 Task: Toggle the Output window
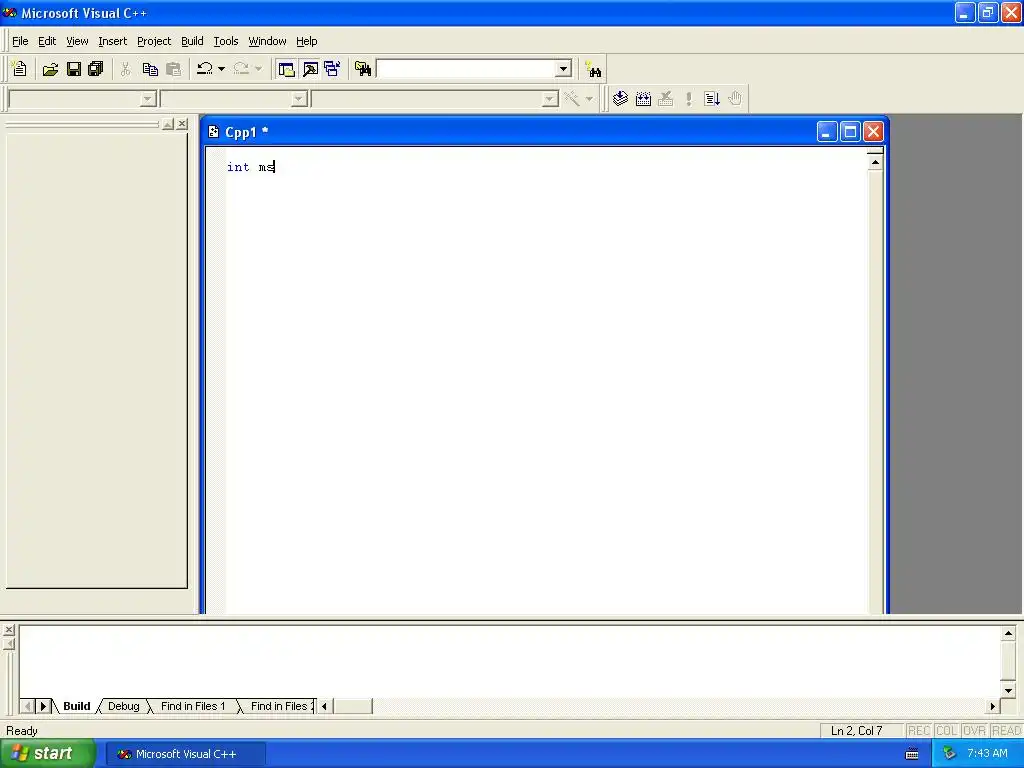[310, 69]
